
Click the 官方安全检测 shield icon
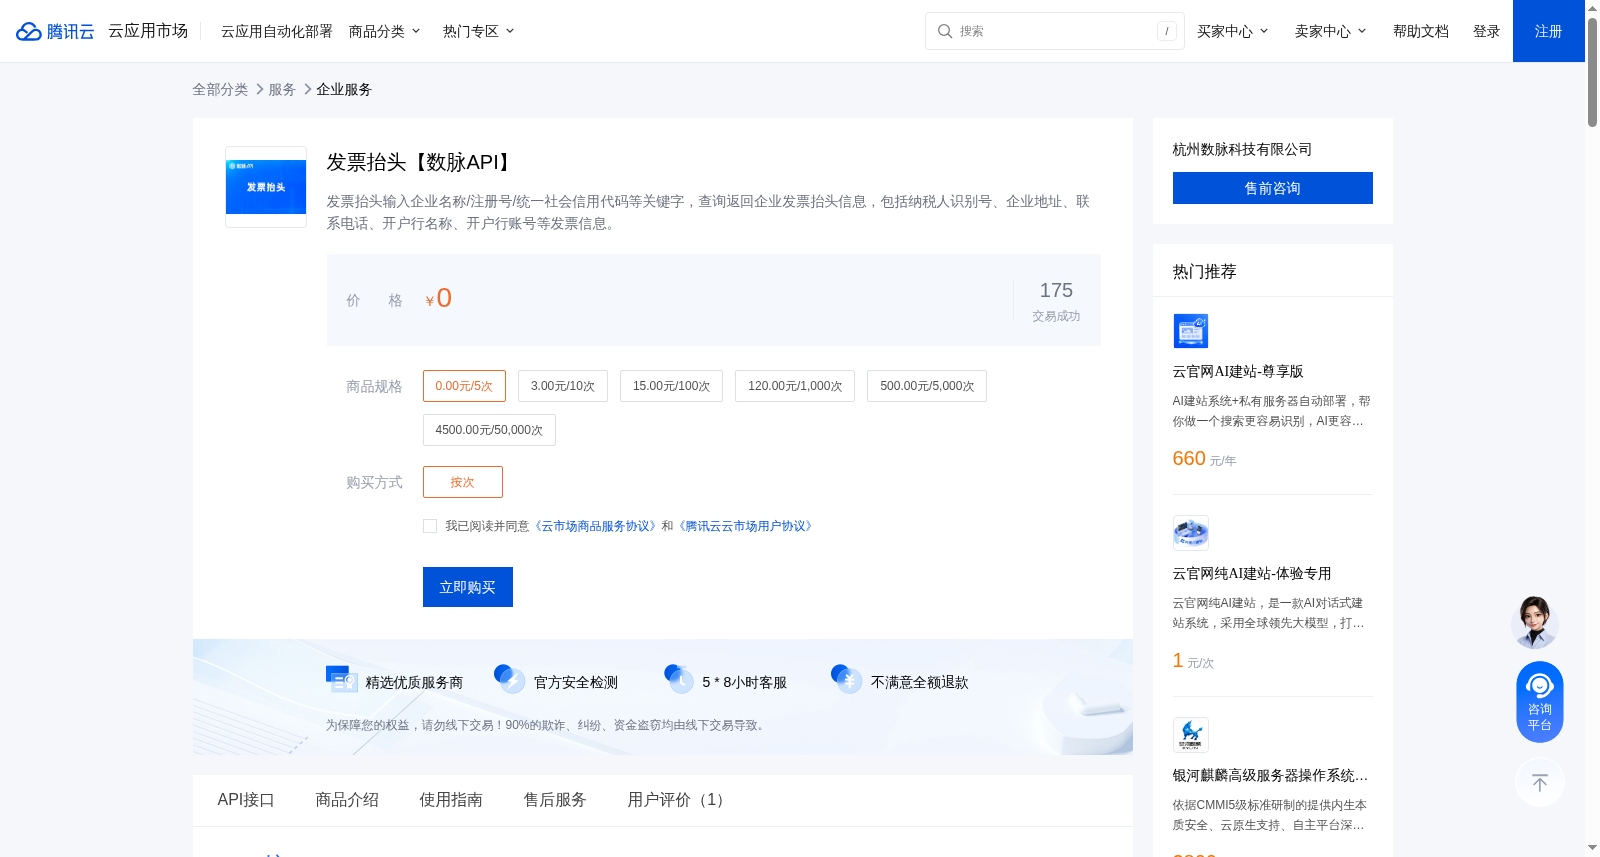(x=510, y=679)
